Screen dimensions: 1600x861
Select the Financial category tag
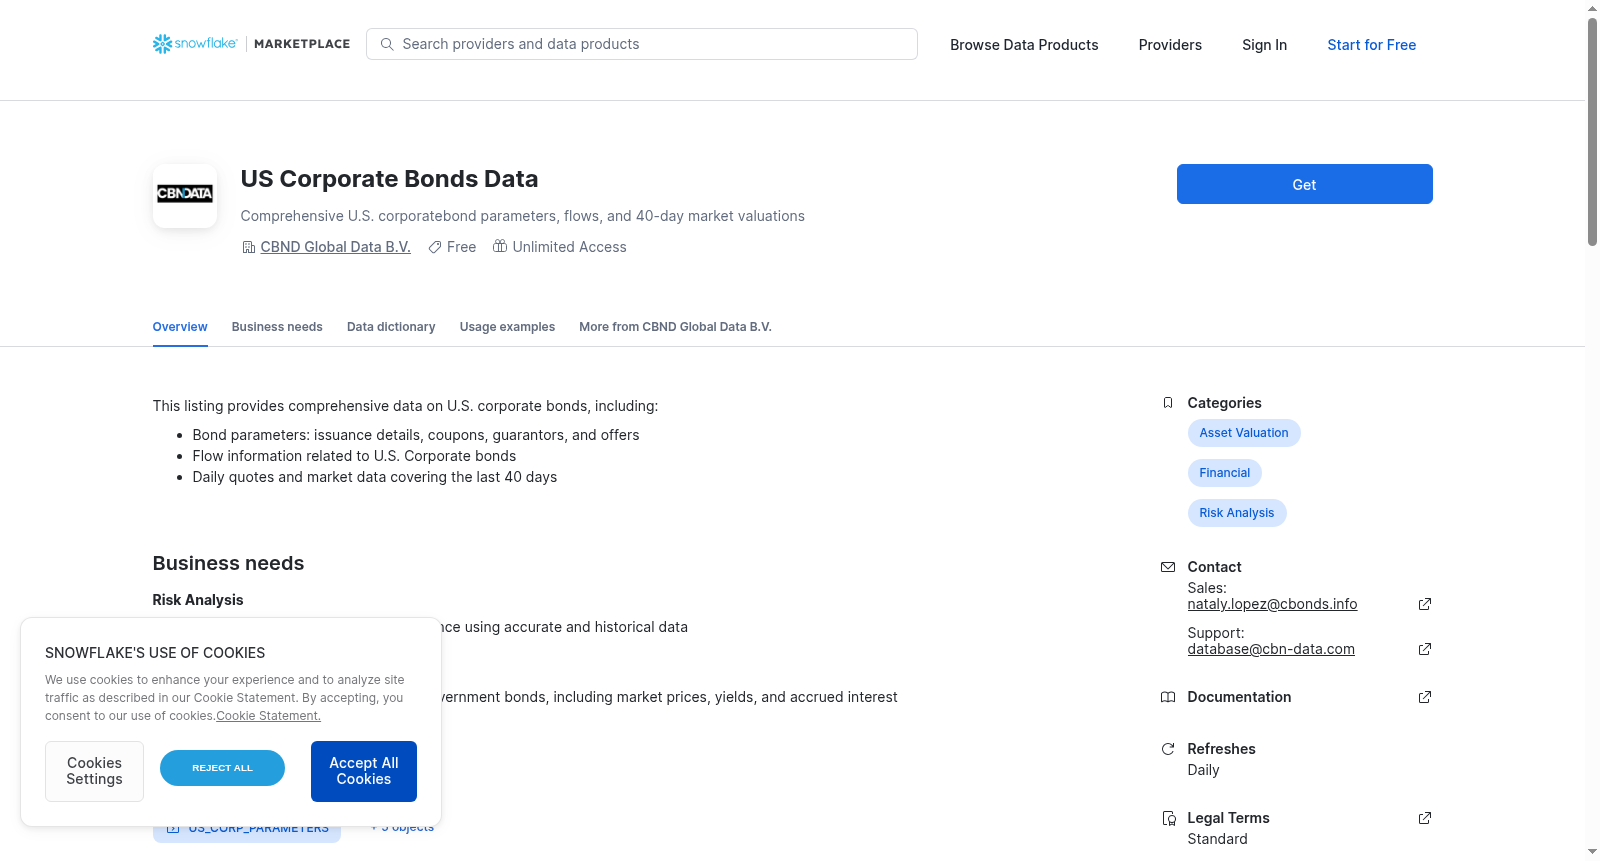click(1224, 473)
